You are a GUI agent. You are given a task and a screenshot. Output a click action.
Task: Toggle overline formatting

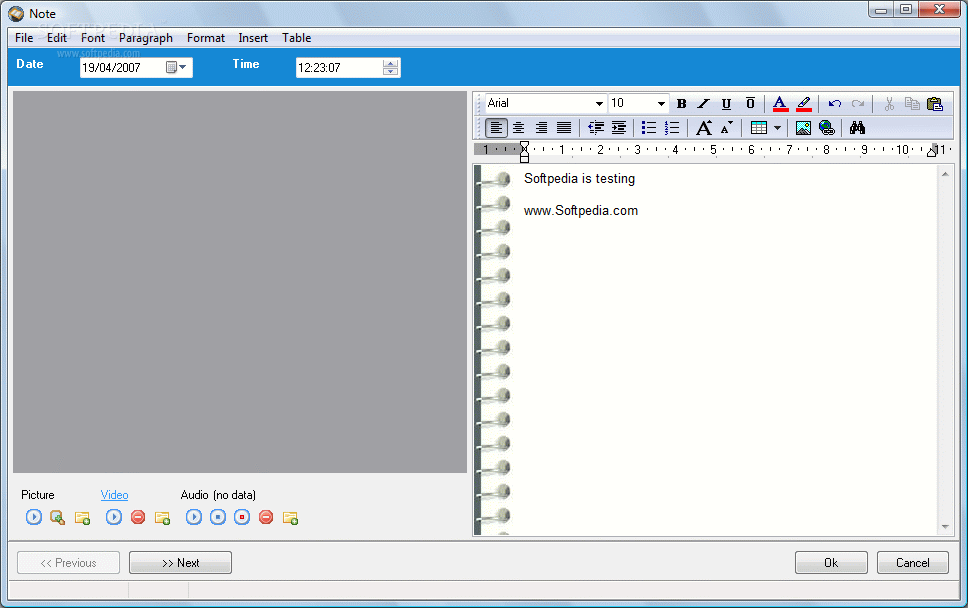pyautogui.click(x=750, y=104)
